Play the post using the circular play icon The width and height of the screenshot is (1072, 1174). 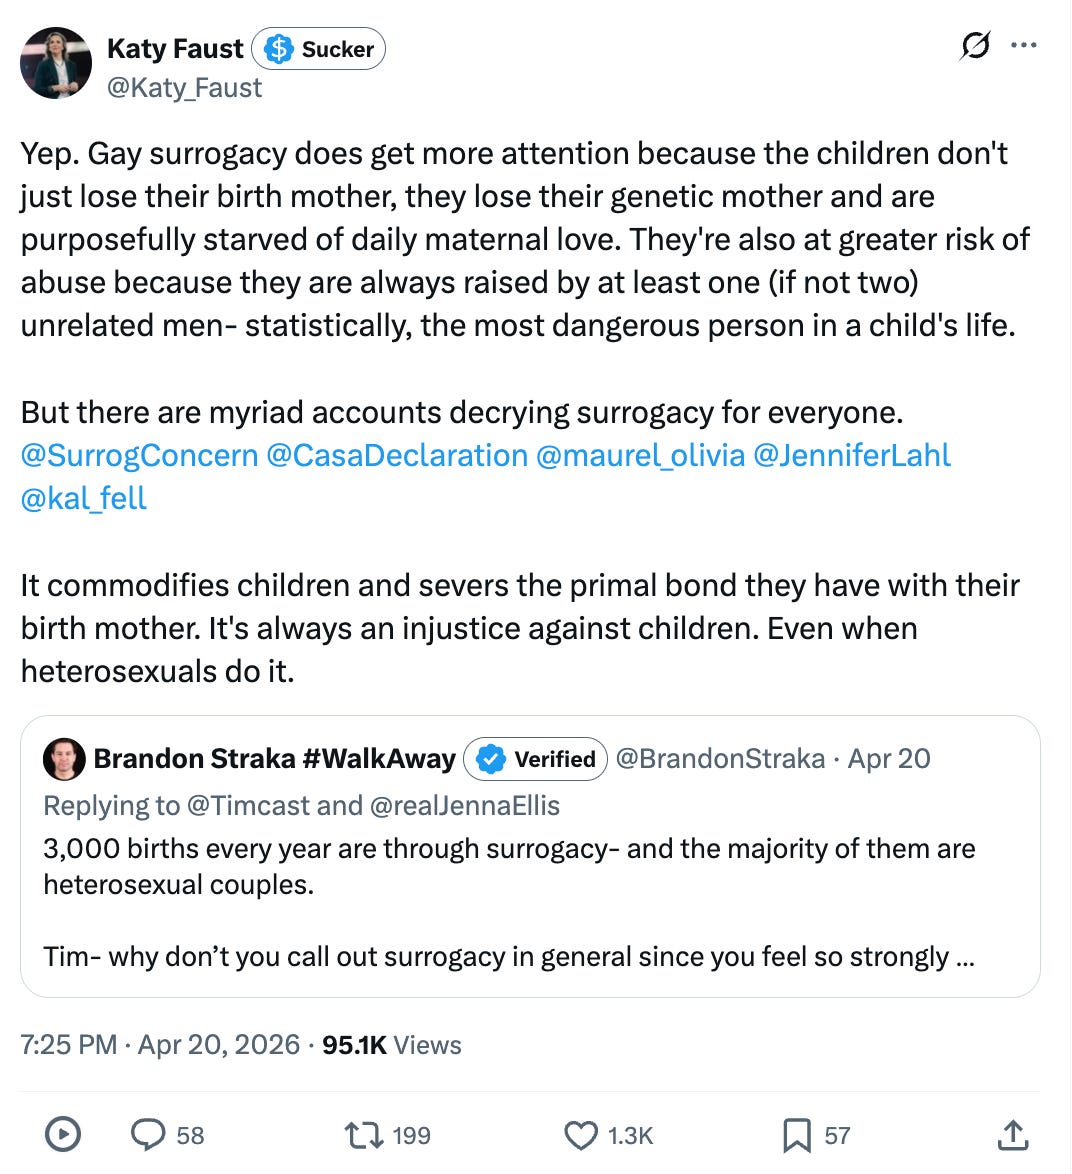tap(63, 1134)
